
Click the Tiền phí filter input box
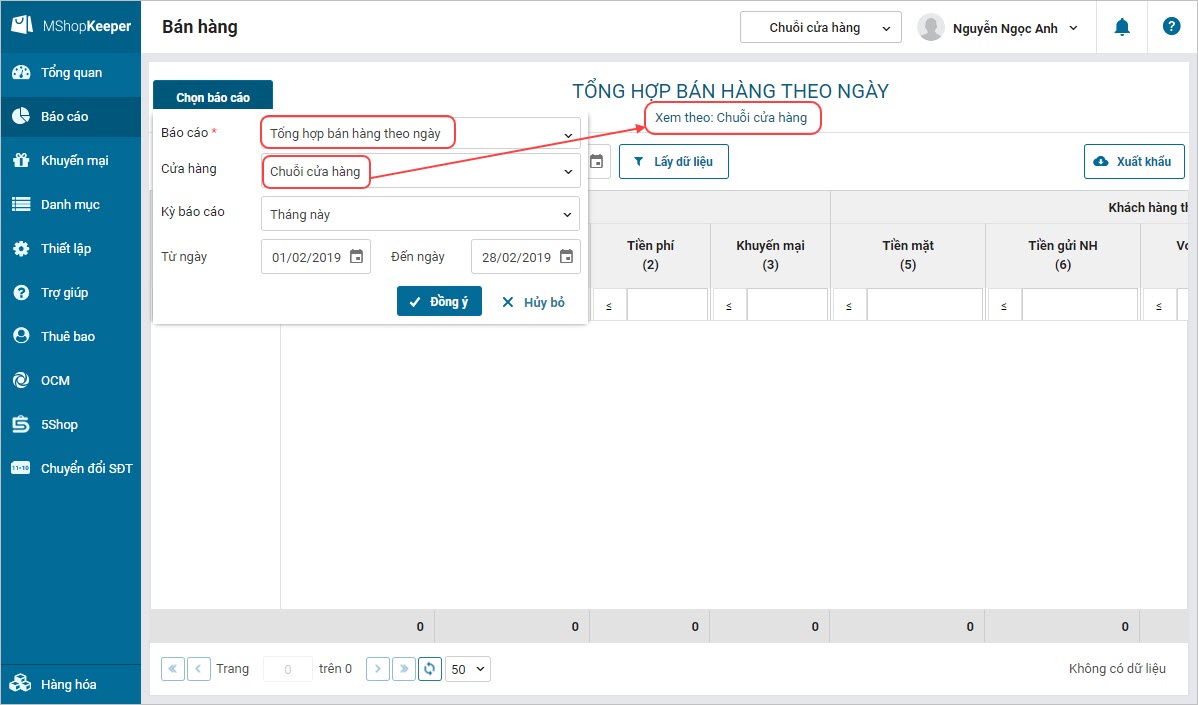667,305
